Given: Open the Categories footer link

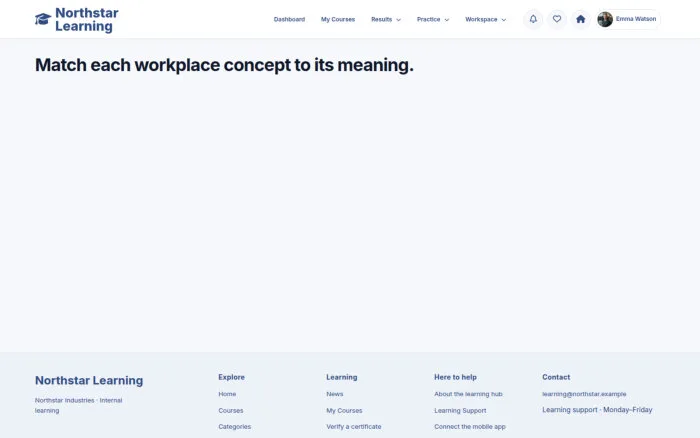Looking at the screenshot, I should click(235, 426).
